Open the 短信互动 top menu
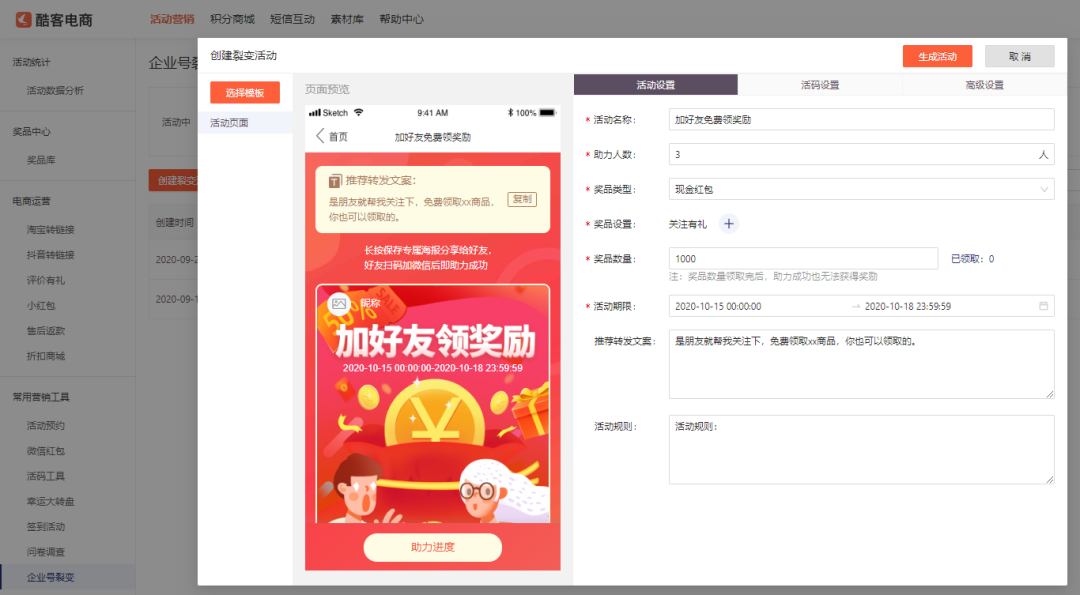Viewport: 1080px width, 595px height. tap(292, 19)
